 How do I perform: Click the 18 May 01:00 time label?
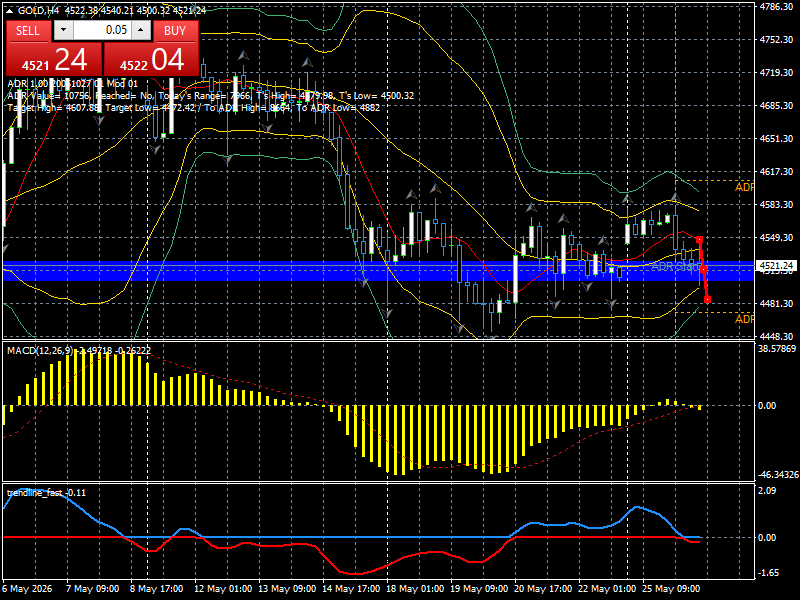[x=415, y=589]
